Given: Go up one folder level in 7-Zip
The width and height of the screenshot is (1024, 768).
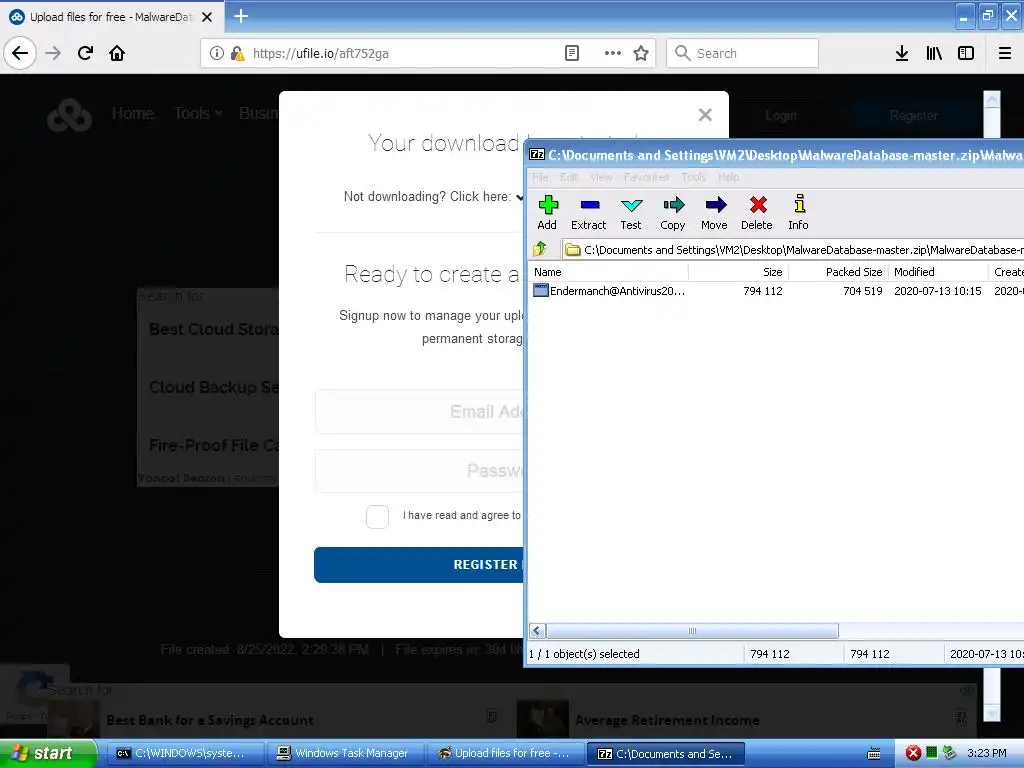Looking at the screenshot, I should (540, 249).
